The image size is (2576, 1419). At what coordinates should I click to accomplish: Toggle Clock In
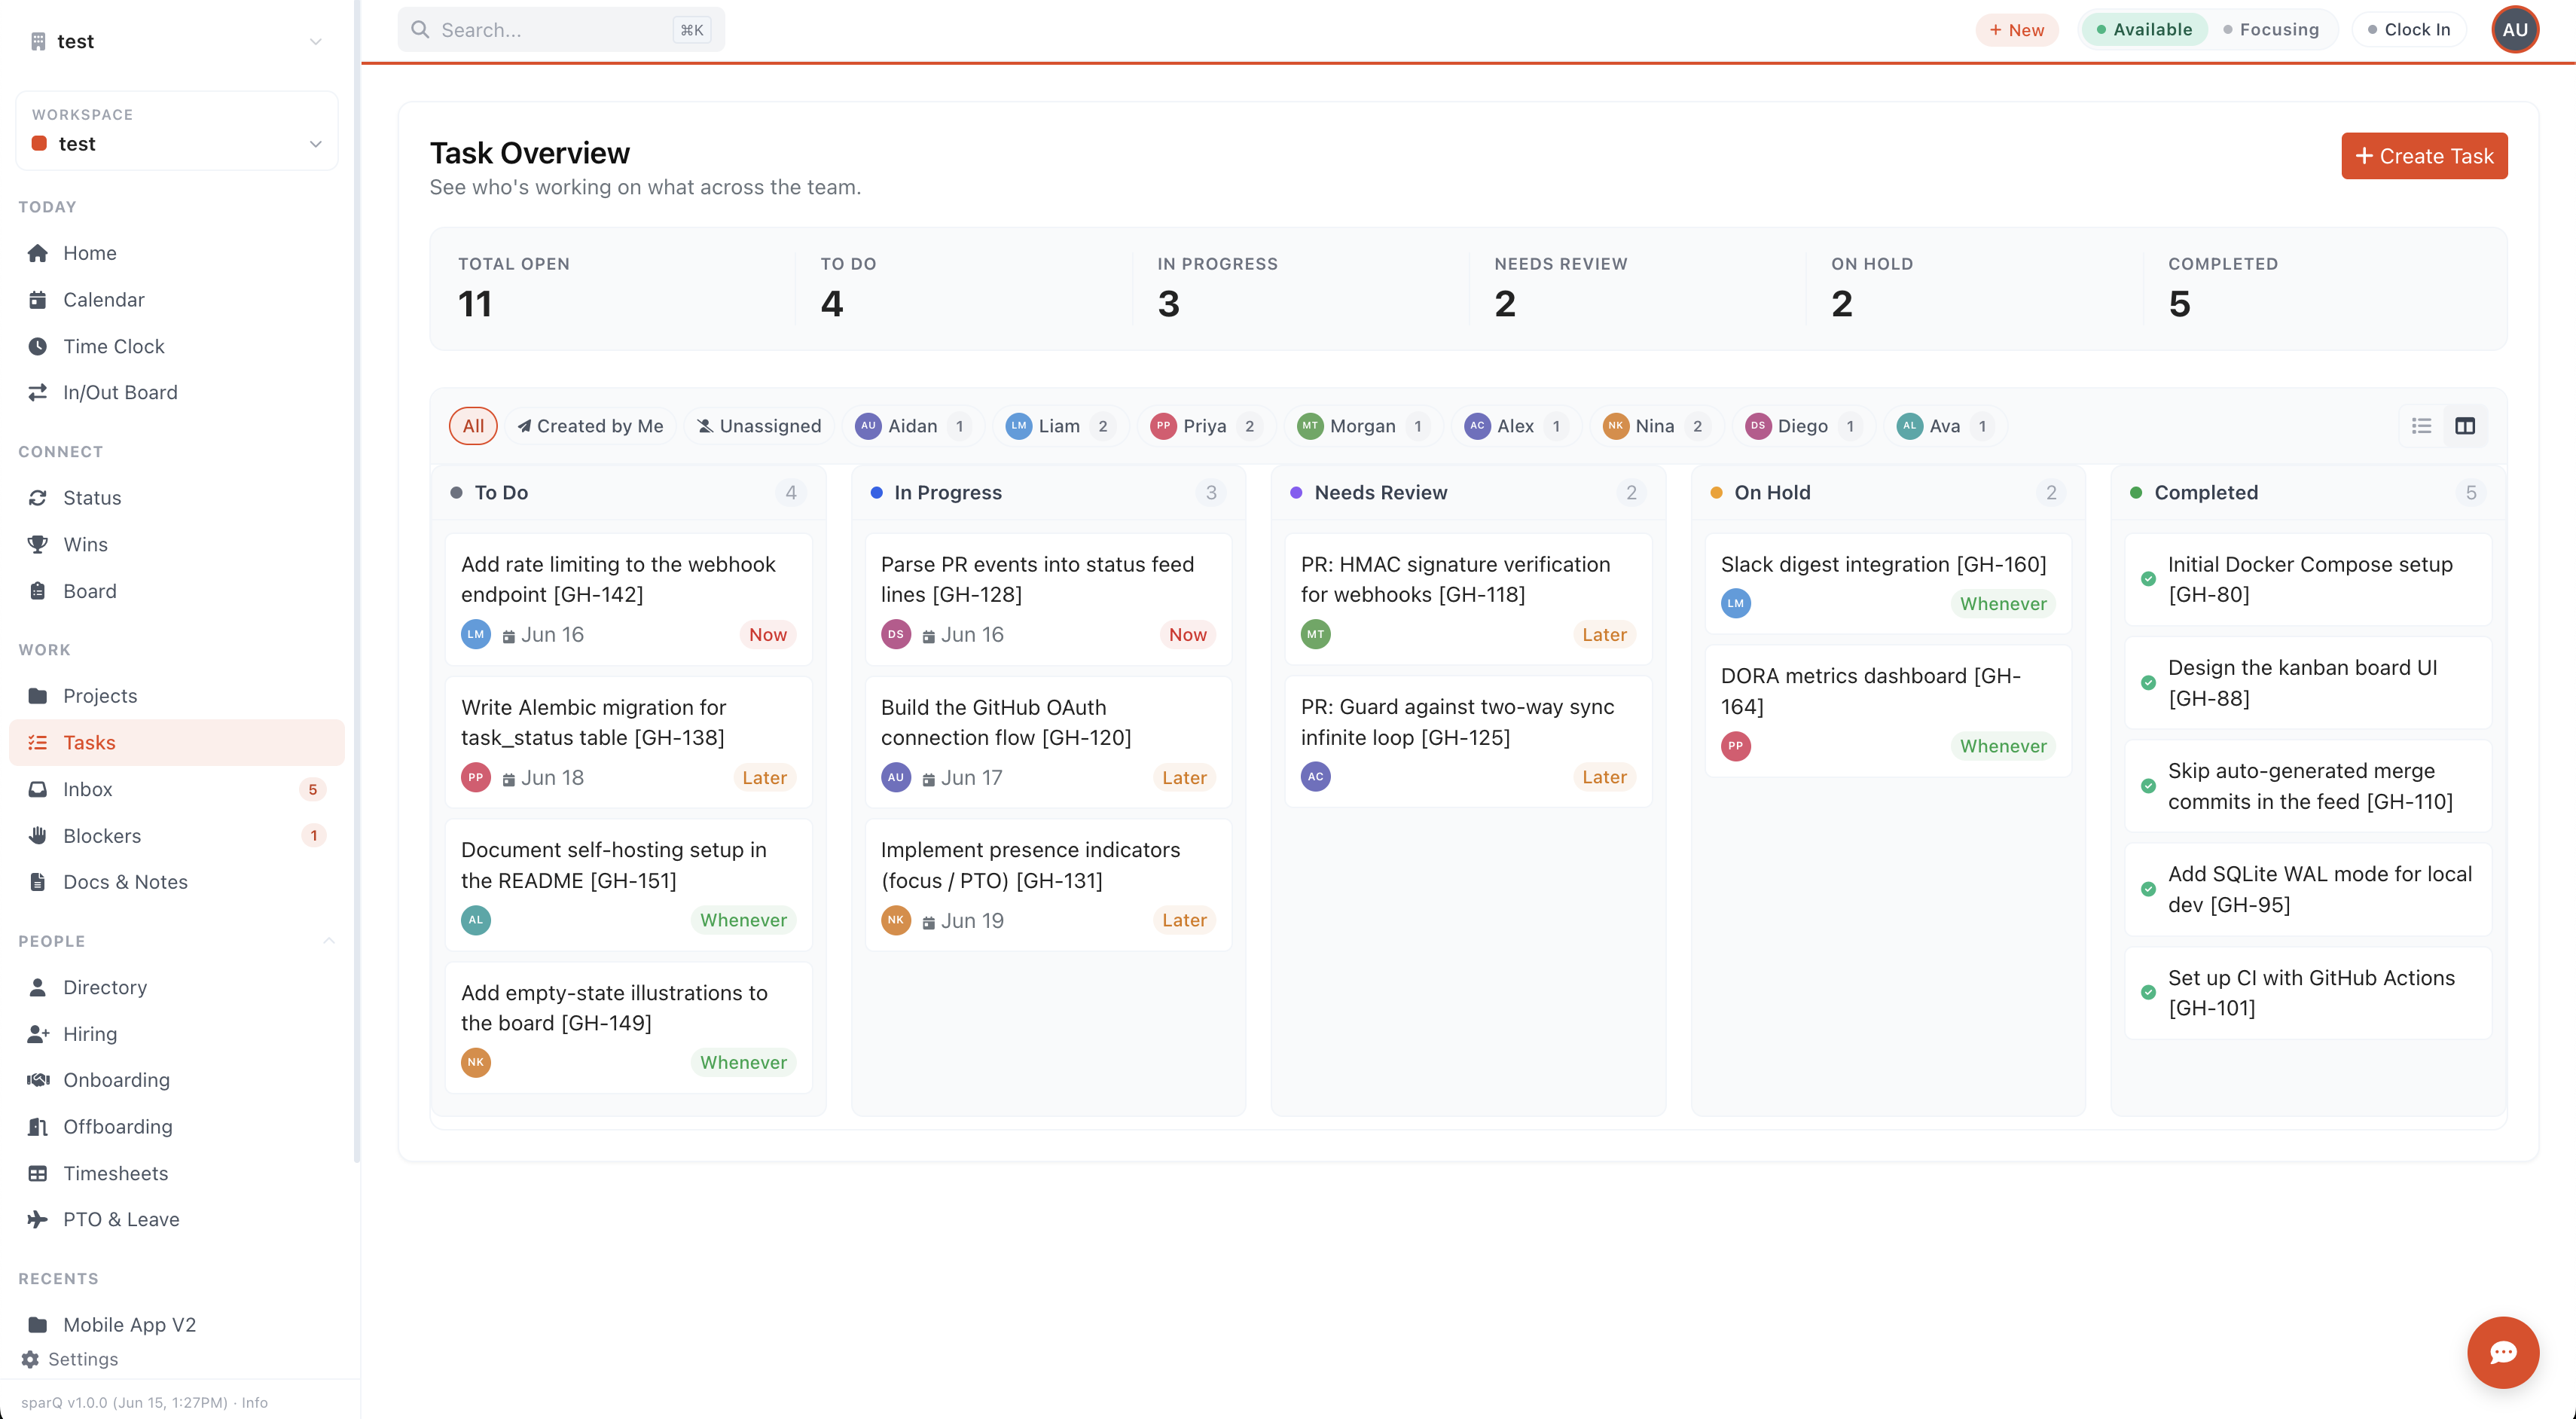click(x=2408, y=29)
